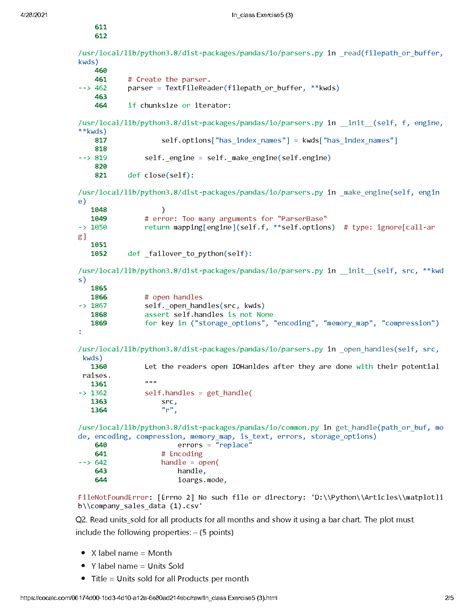Click the line 'def _failover_to_python(self):'
The height and width of the screenshot is (613, 474).
(x=190, y=253)
